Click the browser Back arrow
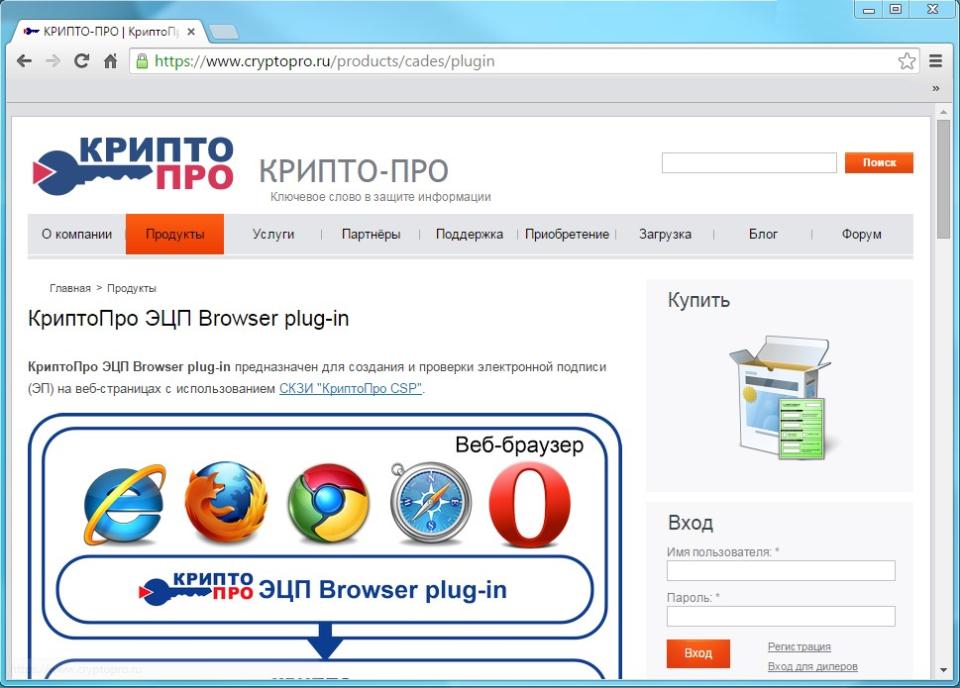This screenshot has width=960, height=688. point(24,61)
